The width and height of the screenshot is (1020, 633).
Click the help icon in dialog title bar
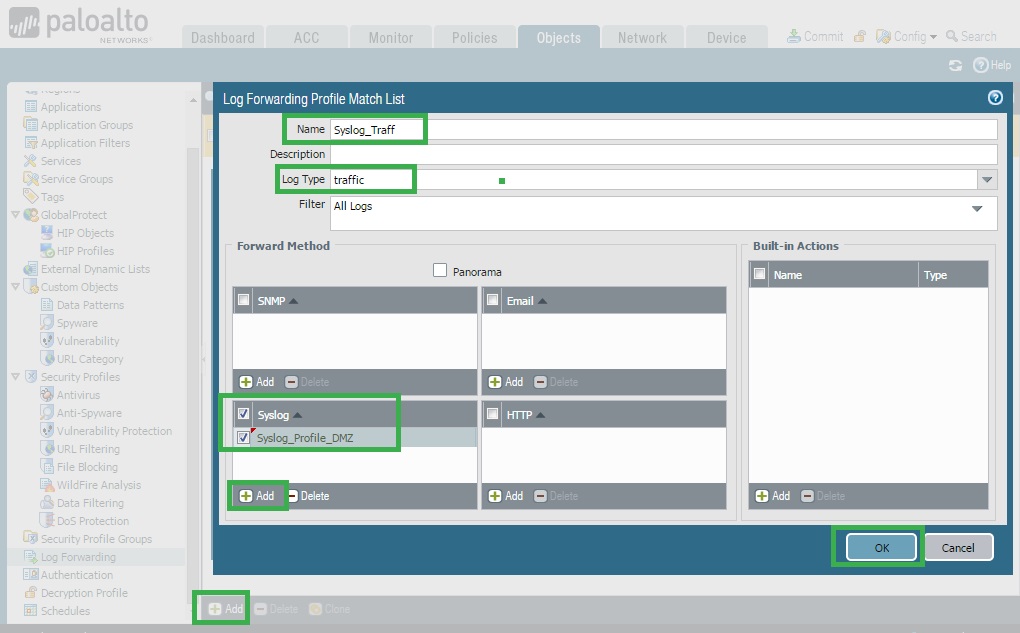point(994,98)
